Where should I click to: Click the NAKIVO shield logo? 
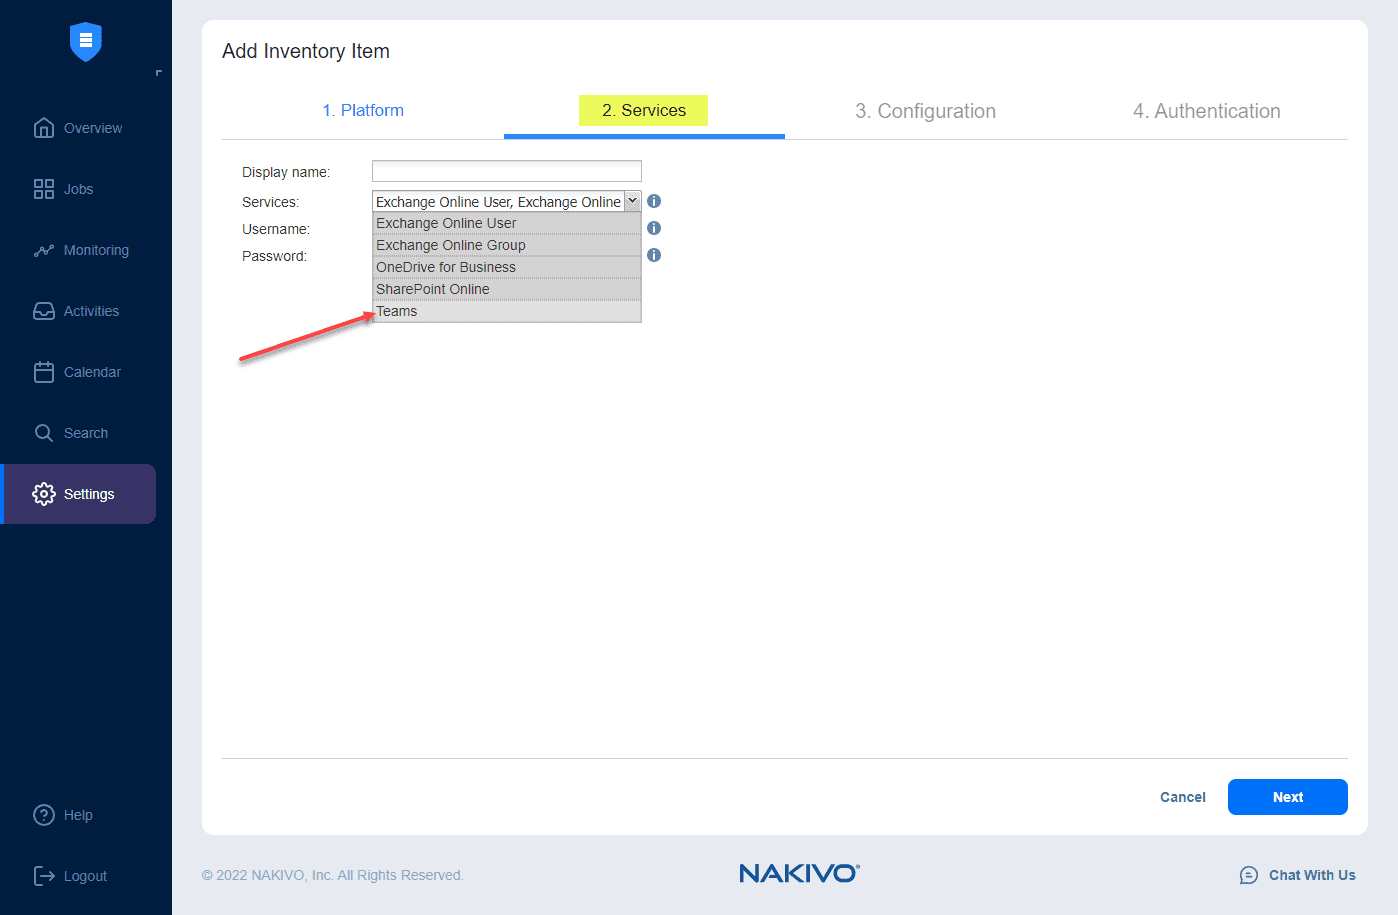point(85,42)
